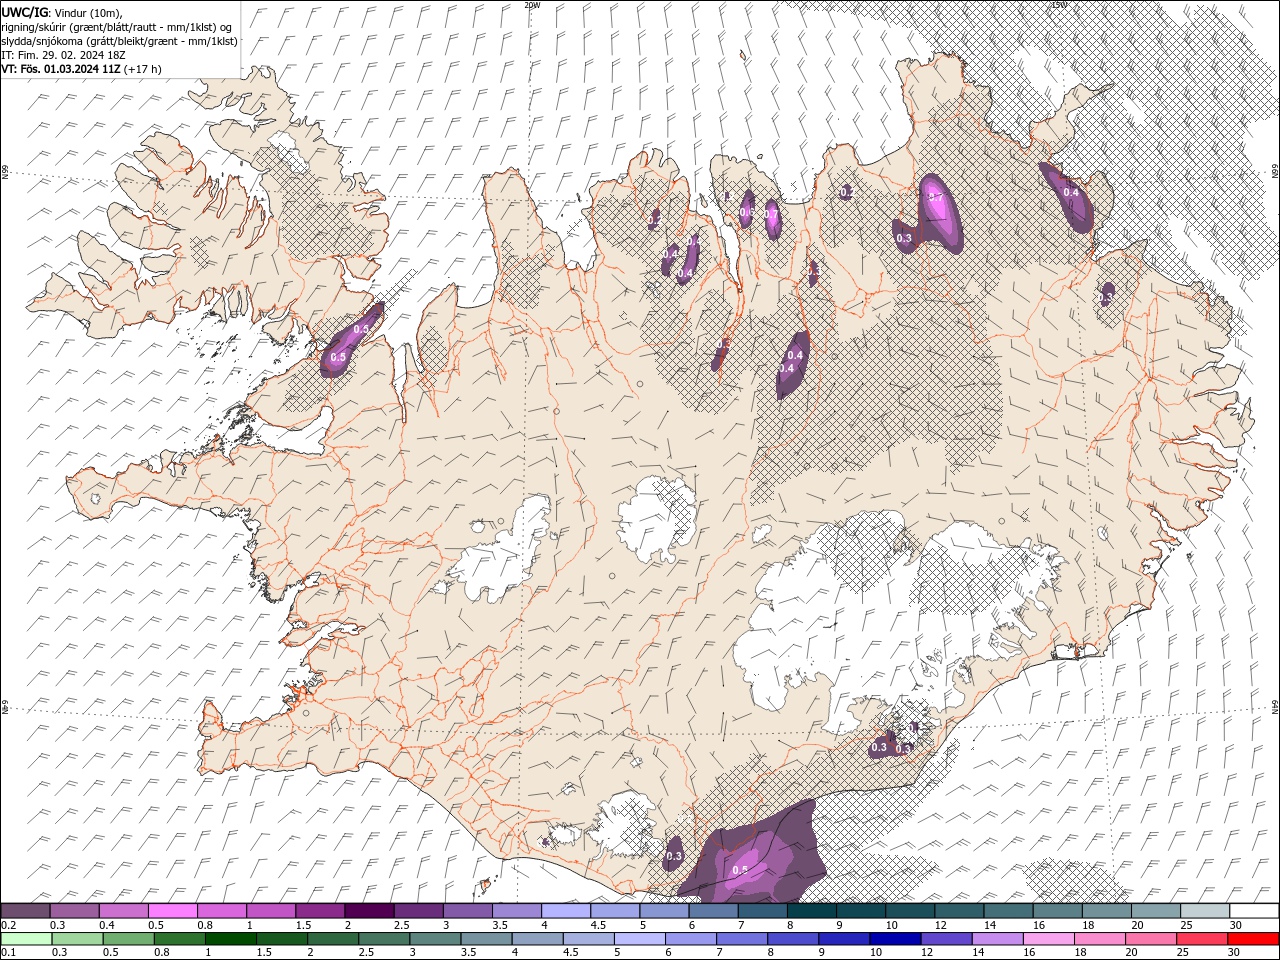This screenshot has height=960, width=1280.
Task: Select the darkest purple 2 snow legend swatch
Action: 369,911
